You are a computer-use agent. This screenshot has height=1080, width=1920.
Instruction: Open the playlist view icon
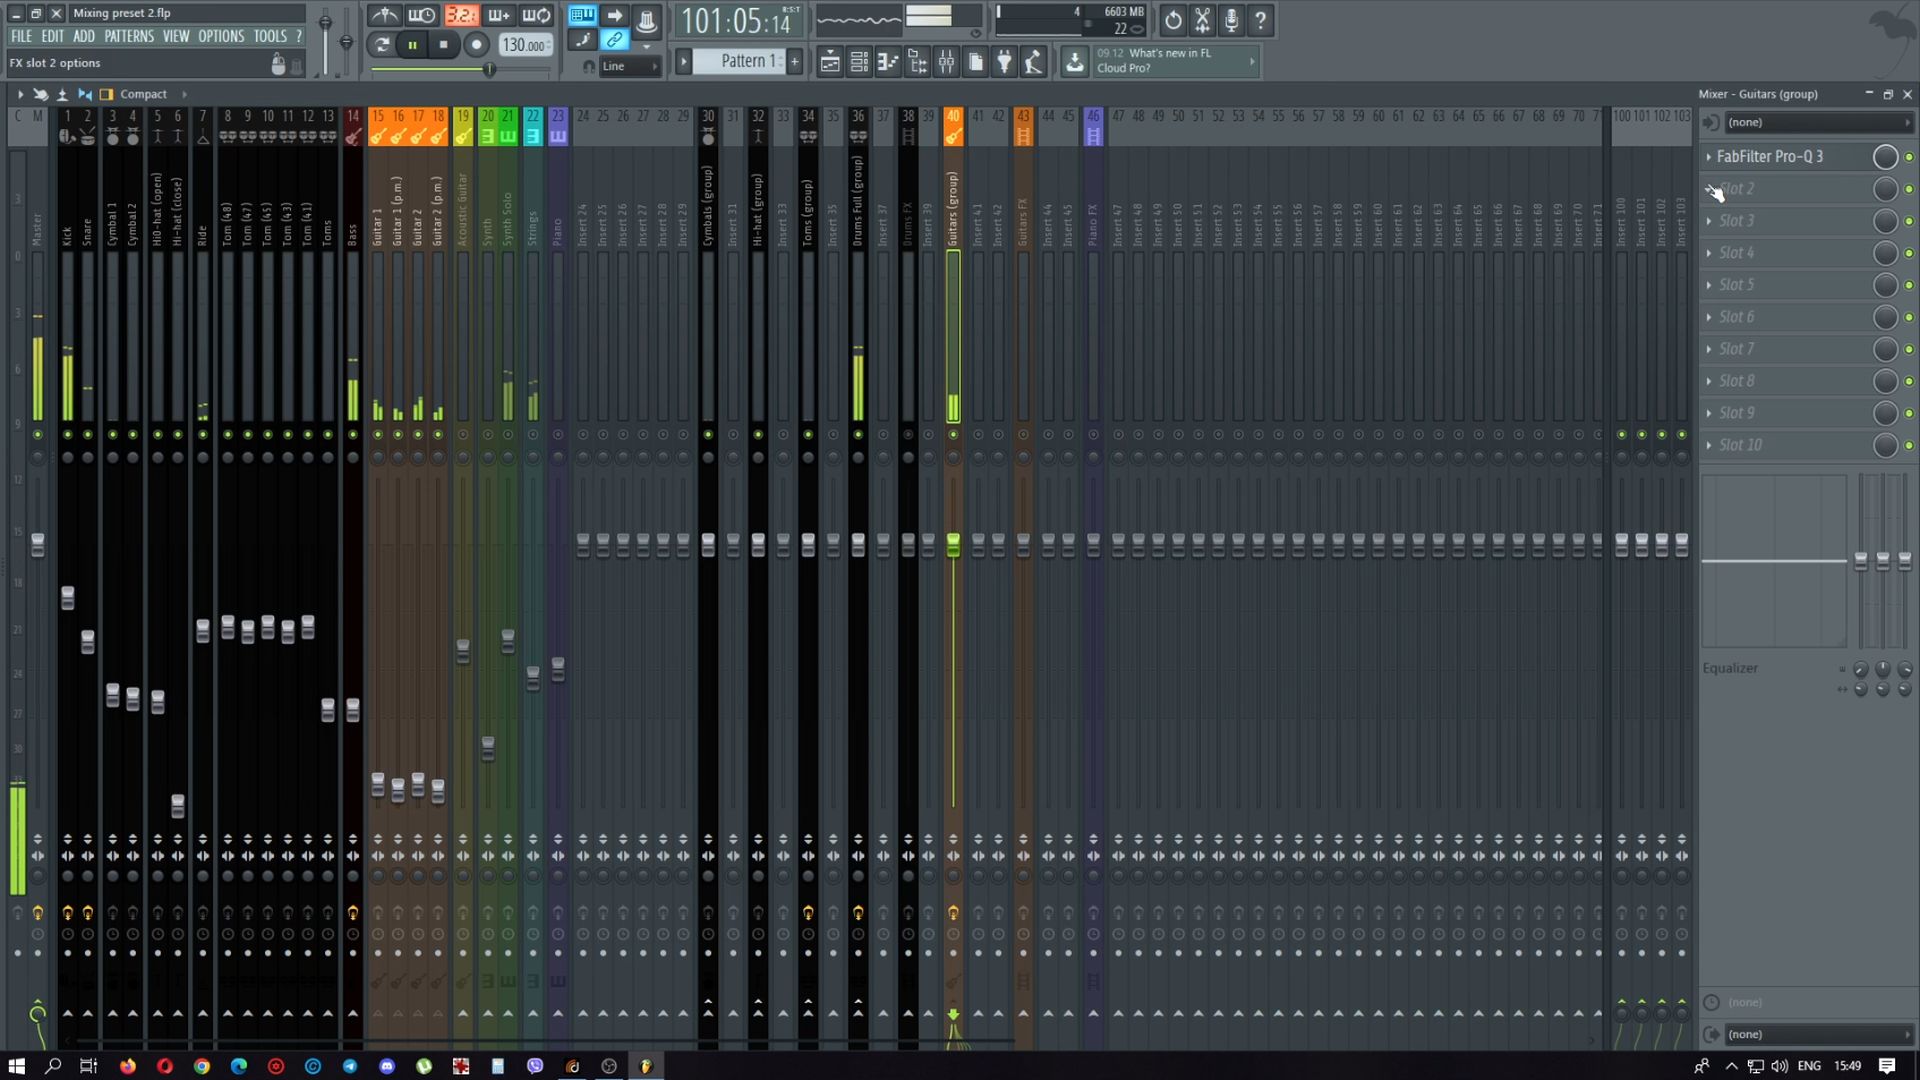(830, 62)
